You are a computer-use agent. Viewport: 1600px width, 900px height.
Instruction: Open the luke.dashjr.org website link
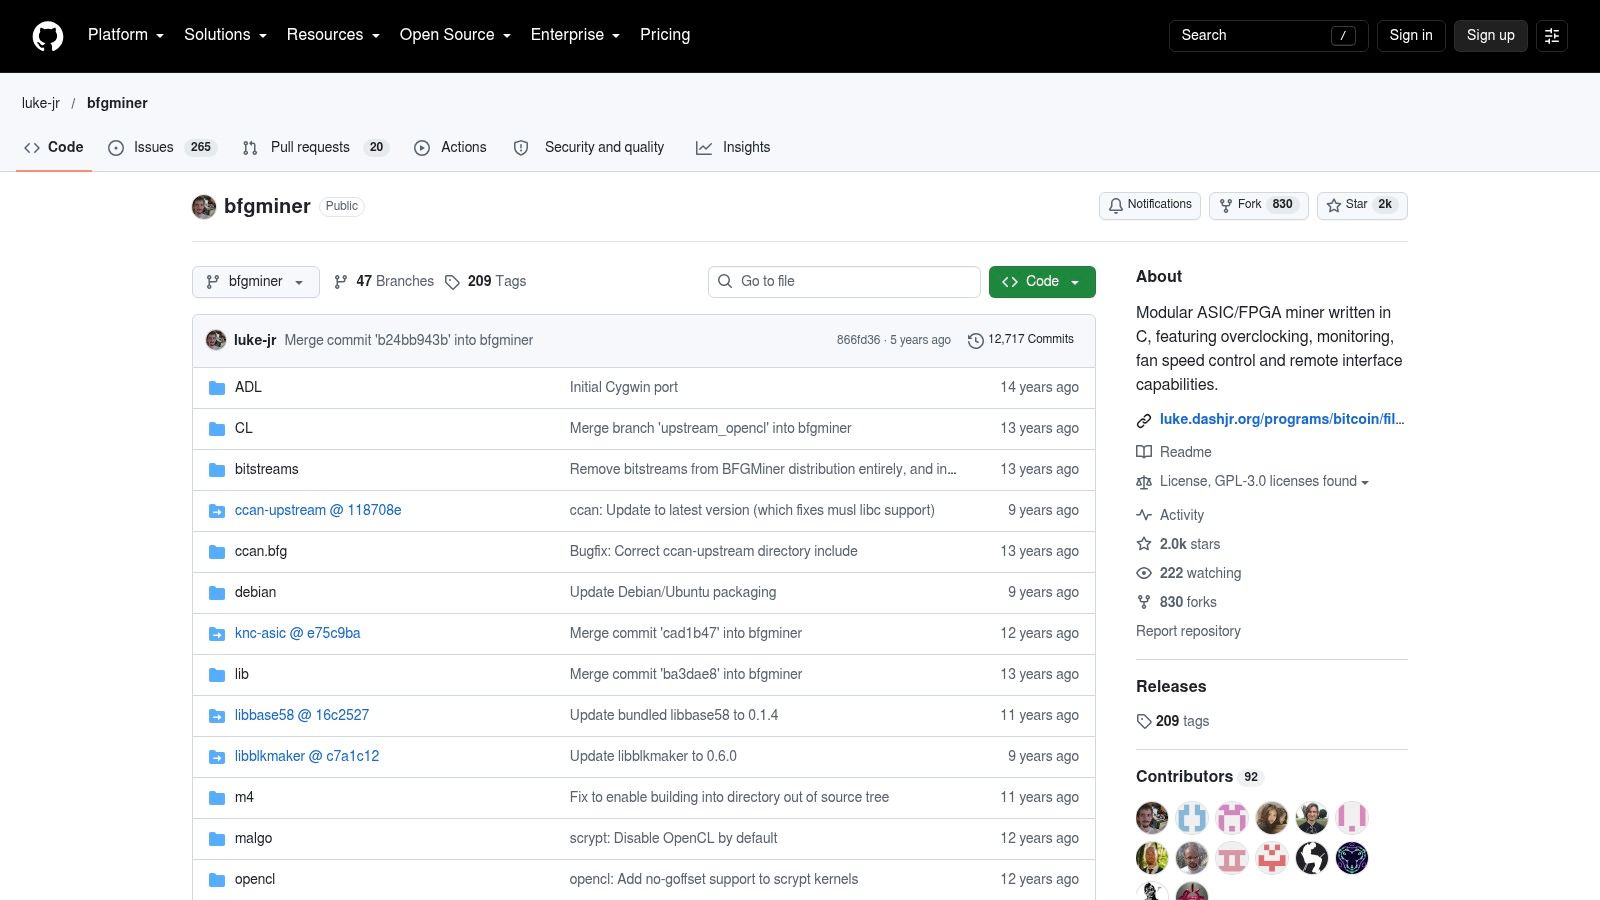pyautogui.click(x=1282, y=419)
